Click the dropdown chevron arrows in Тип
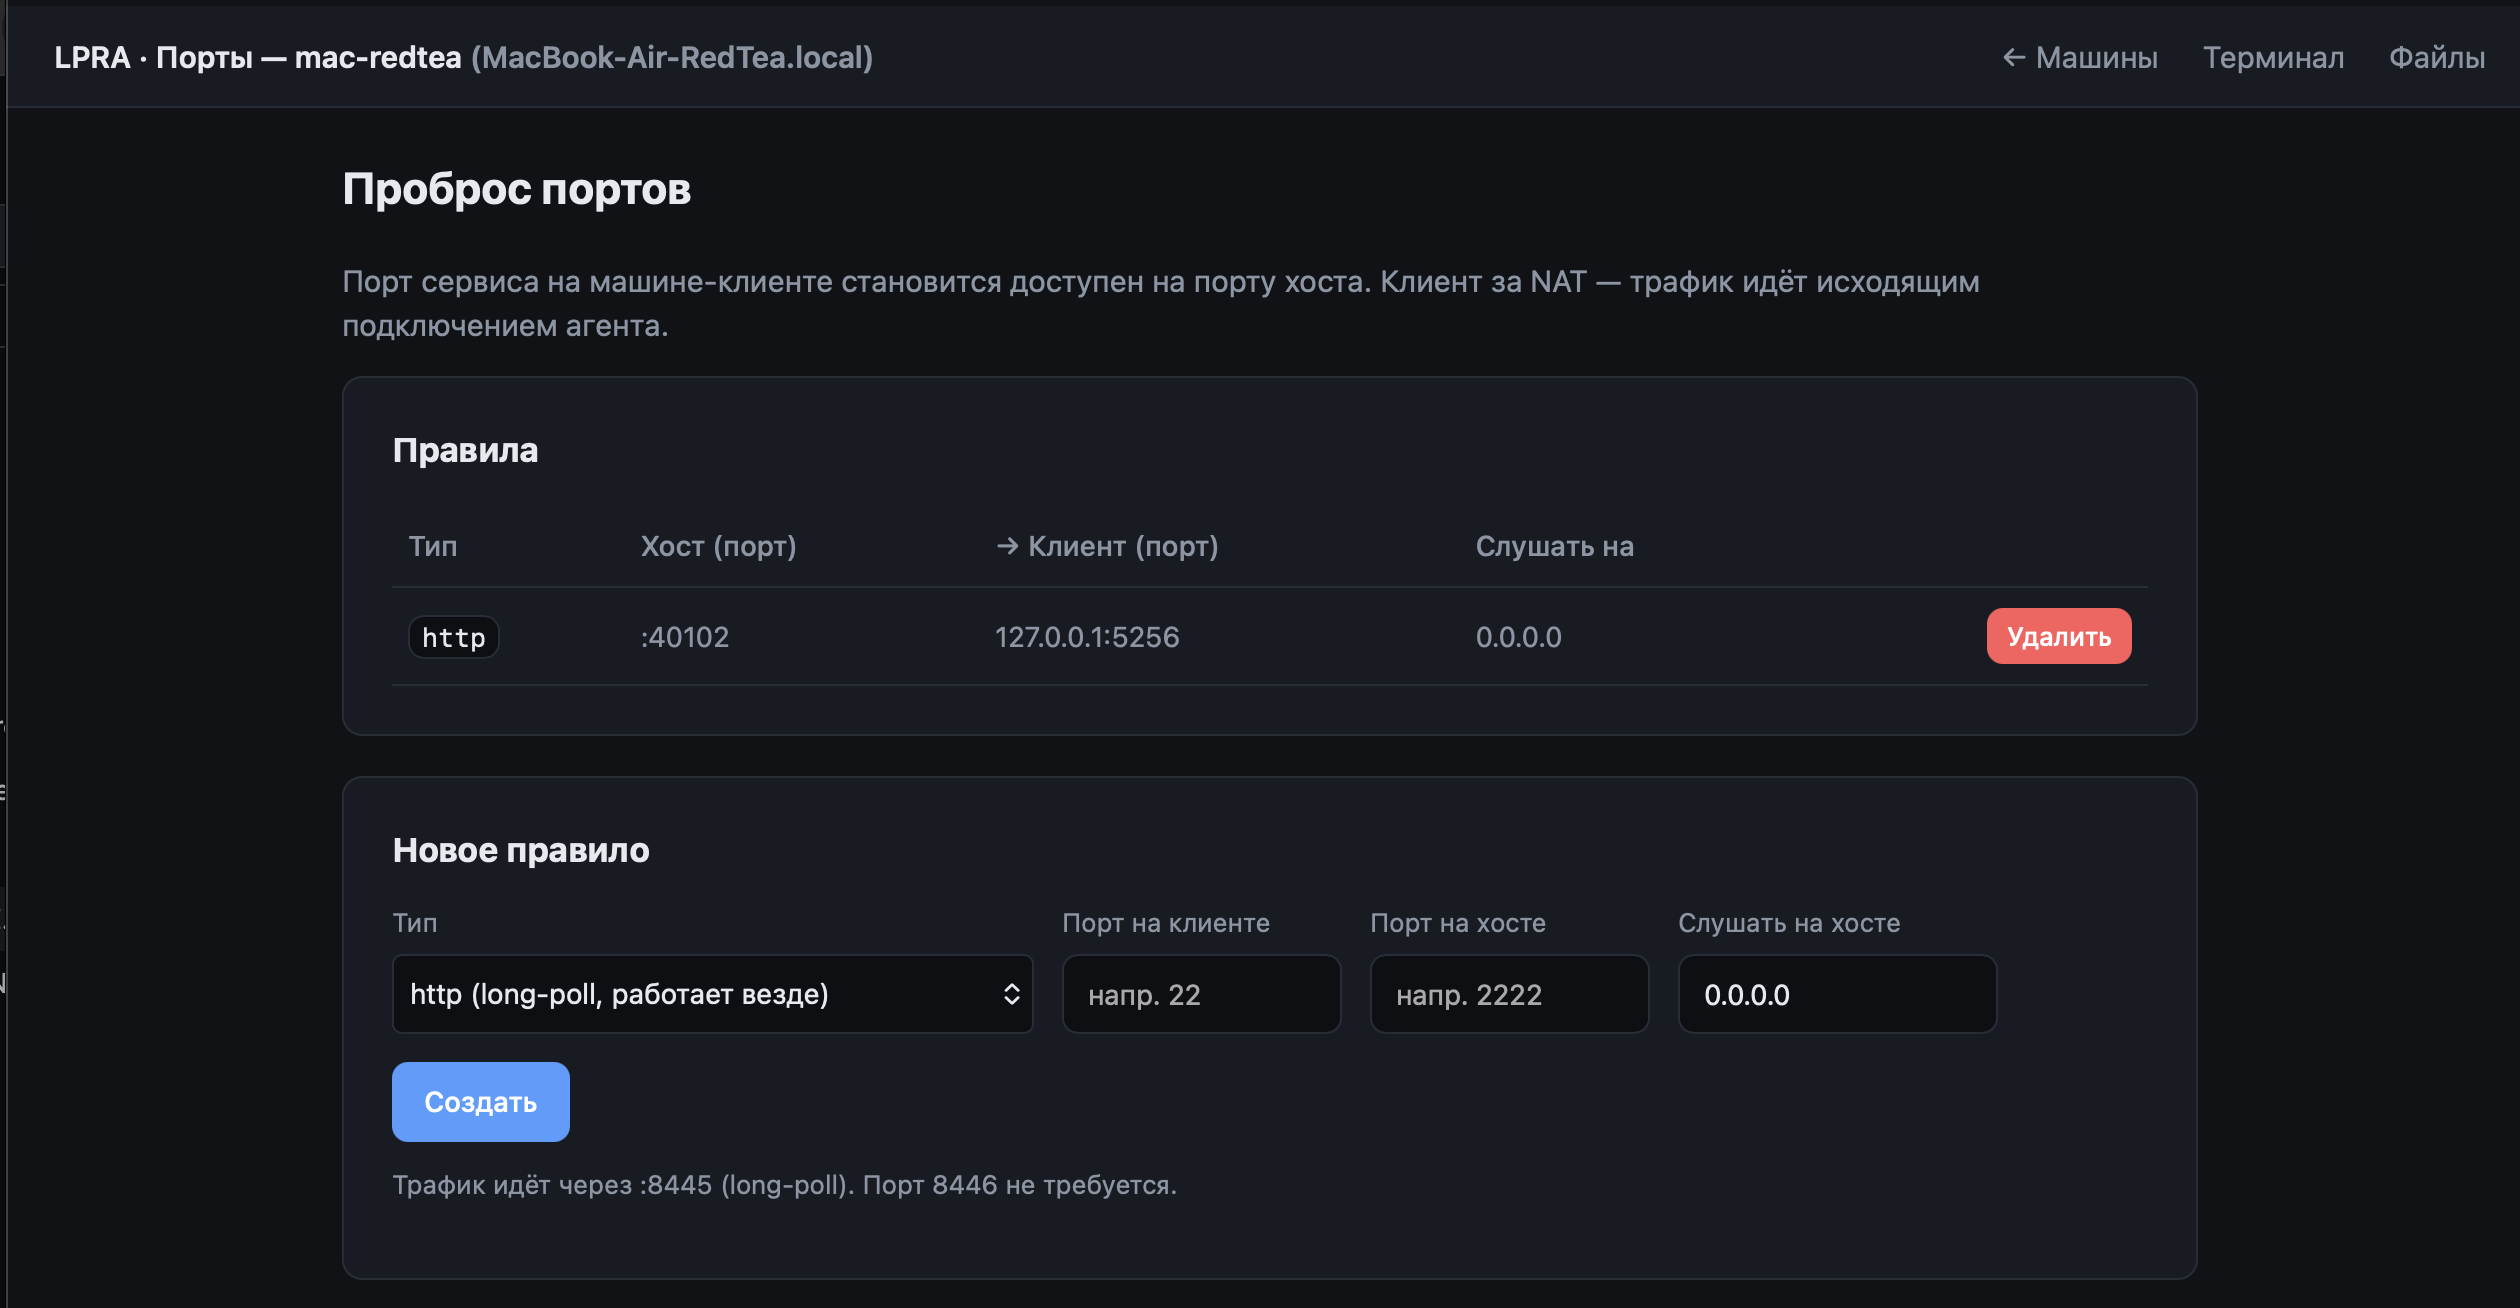 (x=1011, y=994)
